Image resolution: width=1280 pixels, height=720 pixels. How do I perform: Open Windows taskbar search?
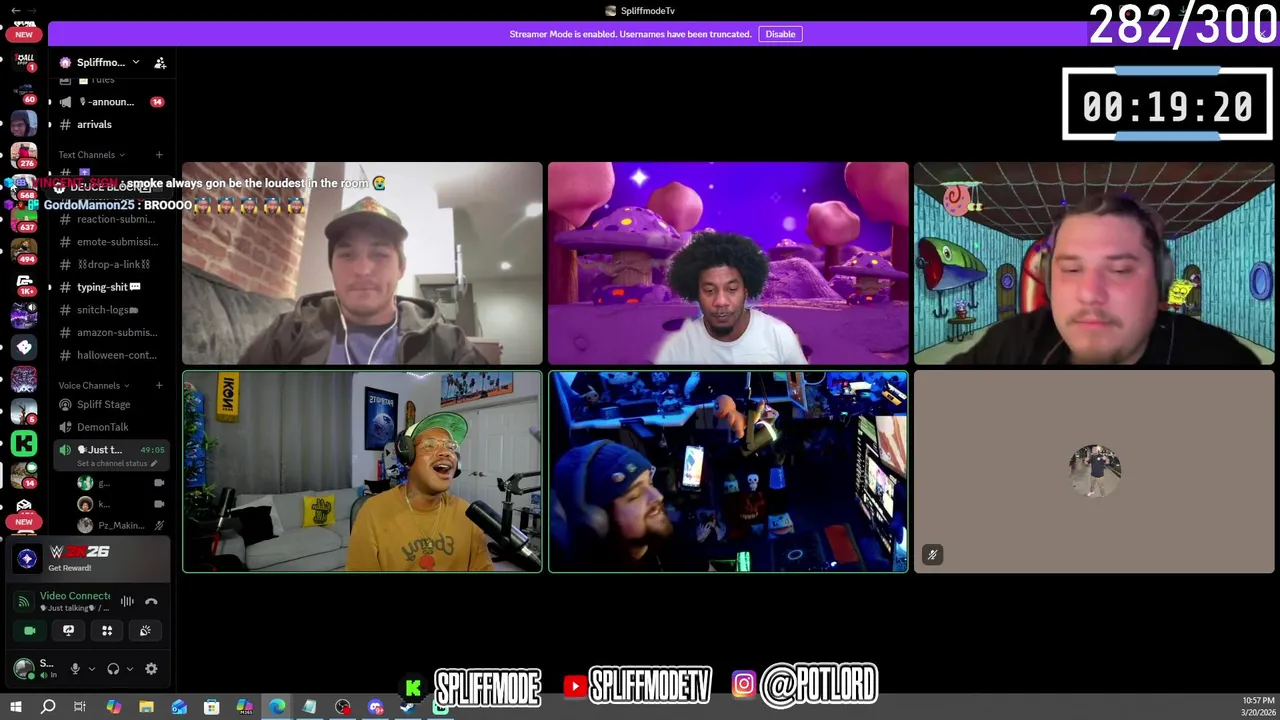coord(48,707)
